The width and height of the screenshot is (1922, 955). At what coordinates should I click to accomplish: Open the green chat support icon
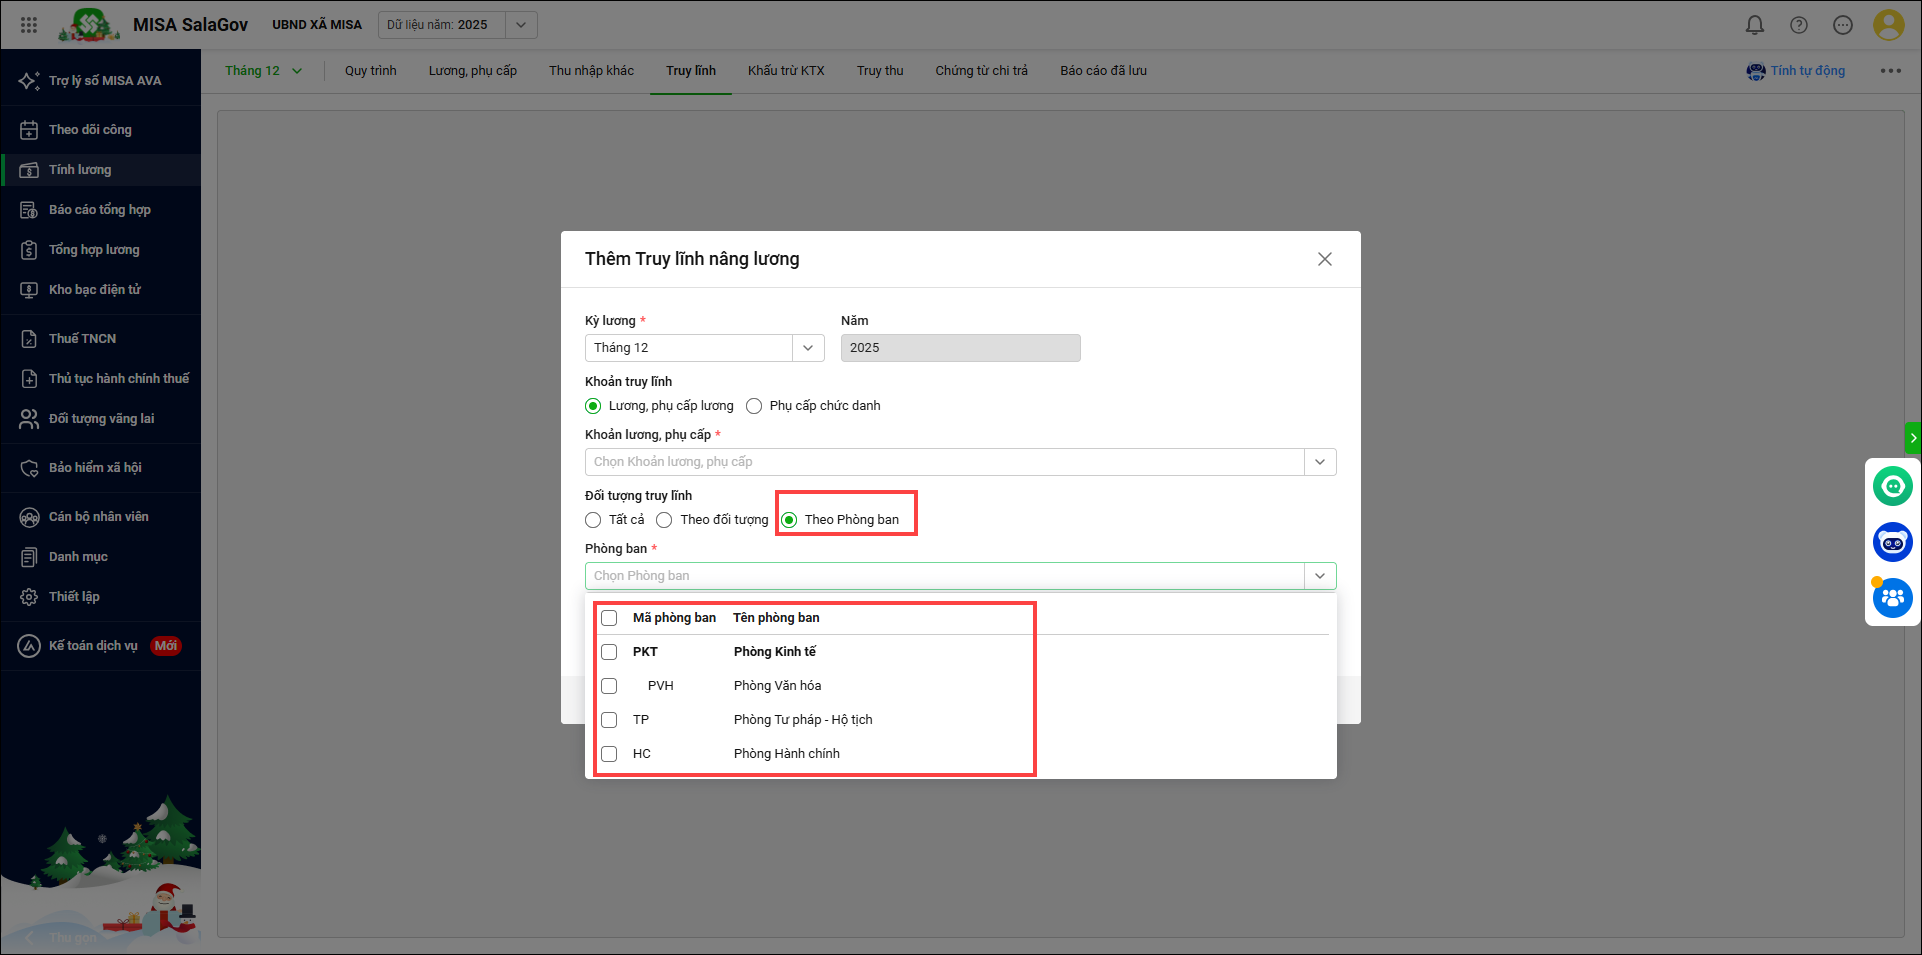coord(1892,487)
